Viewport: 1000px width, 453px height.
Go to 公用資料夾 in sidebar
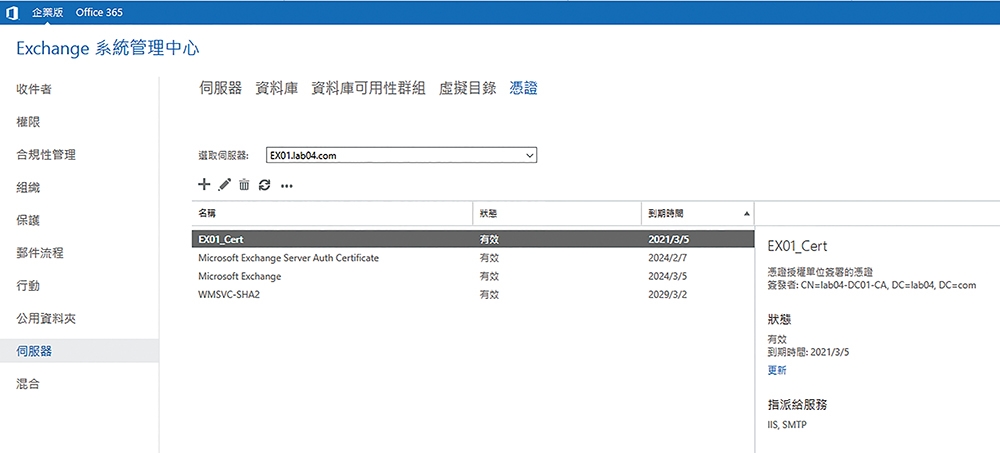click(46, 318)
